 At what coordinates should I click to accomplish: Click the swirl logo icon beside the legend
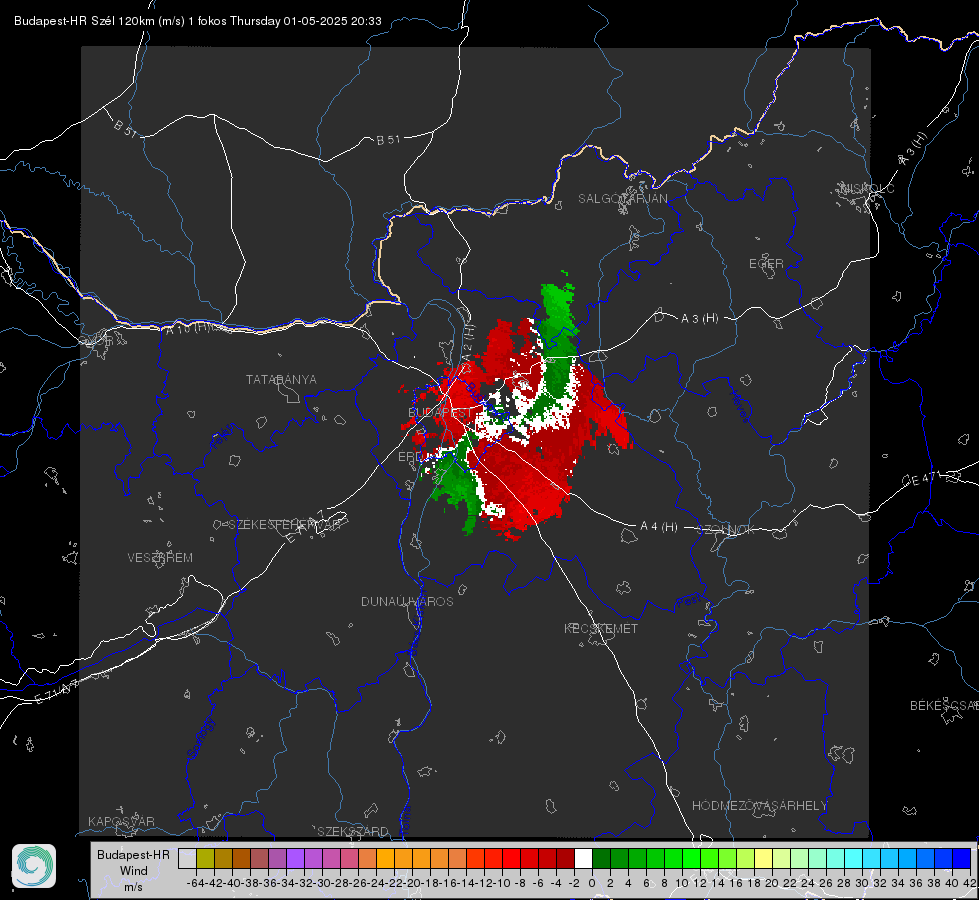(34, 866)
